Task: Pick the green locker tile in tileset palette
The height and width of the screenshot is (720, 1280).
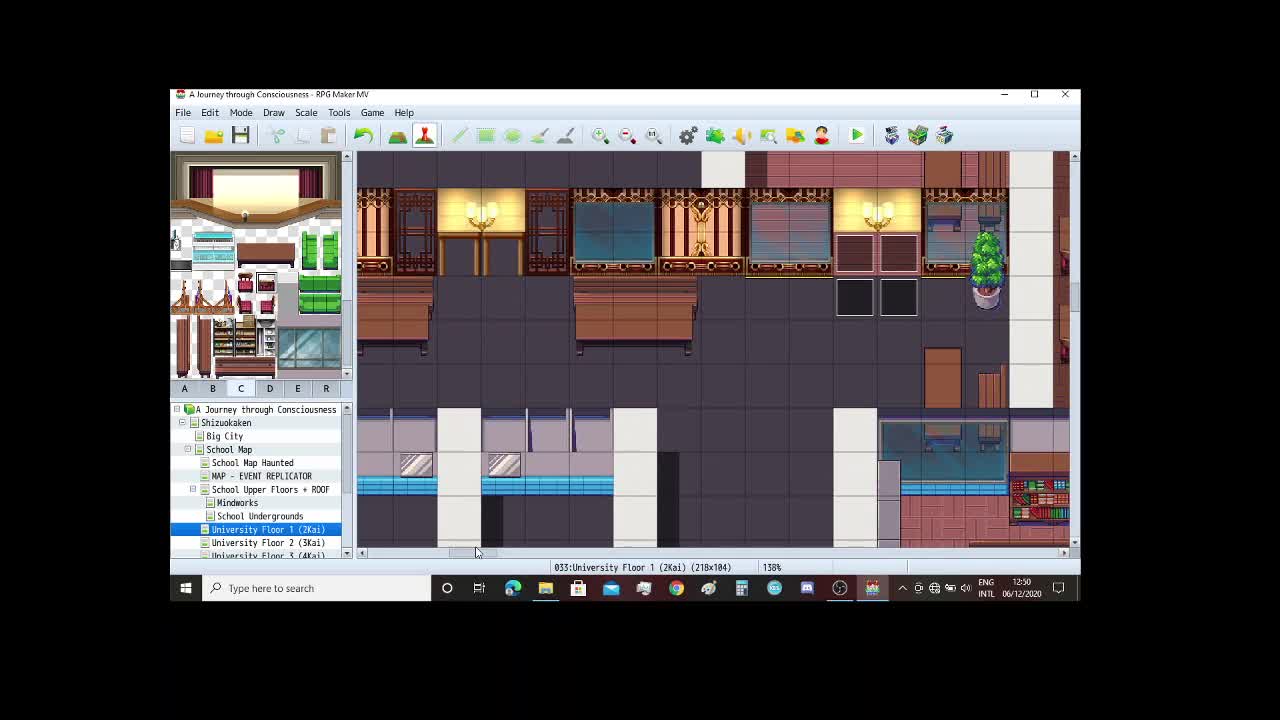Action: coord(320,249)
